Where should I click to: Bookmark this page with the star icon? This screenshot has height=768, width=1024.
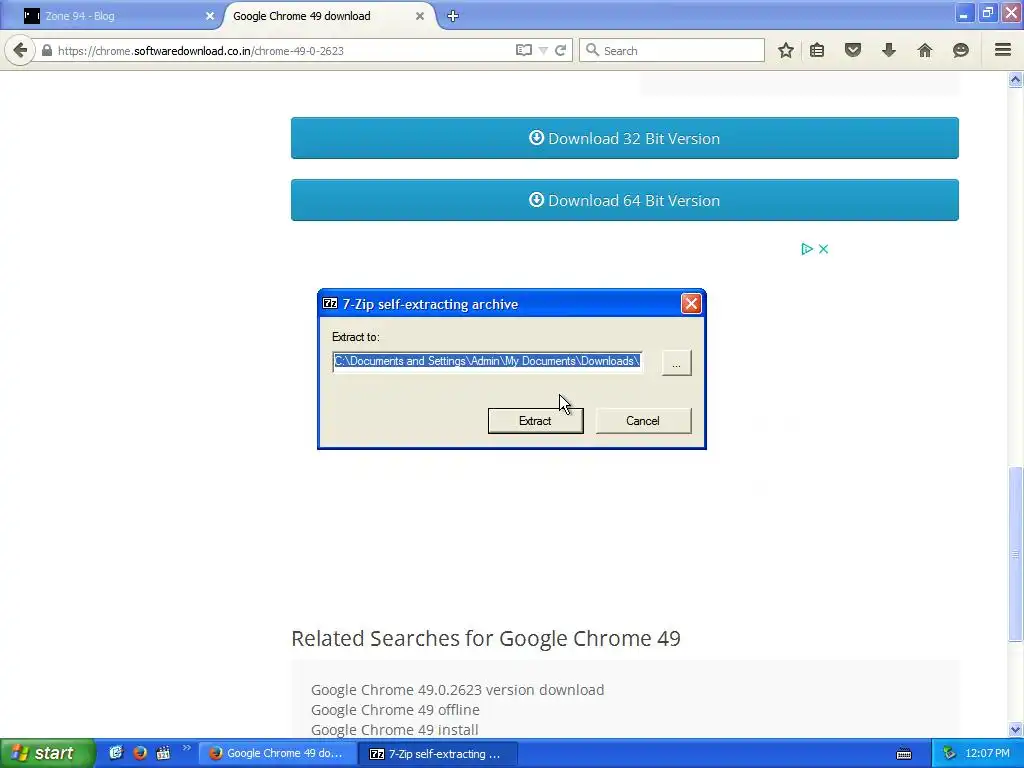(786, 50)
